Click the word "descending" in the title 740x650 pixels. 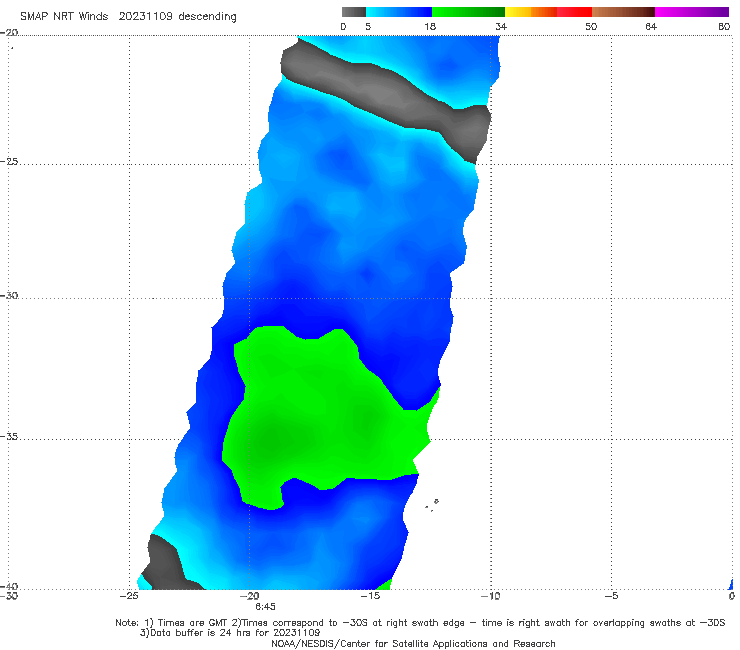click(208, 17)
